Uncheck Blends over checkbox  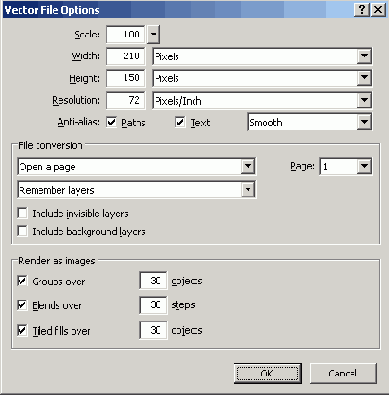pyautogui.click(x=22, y=305)
